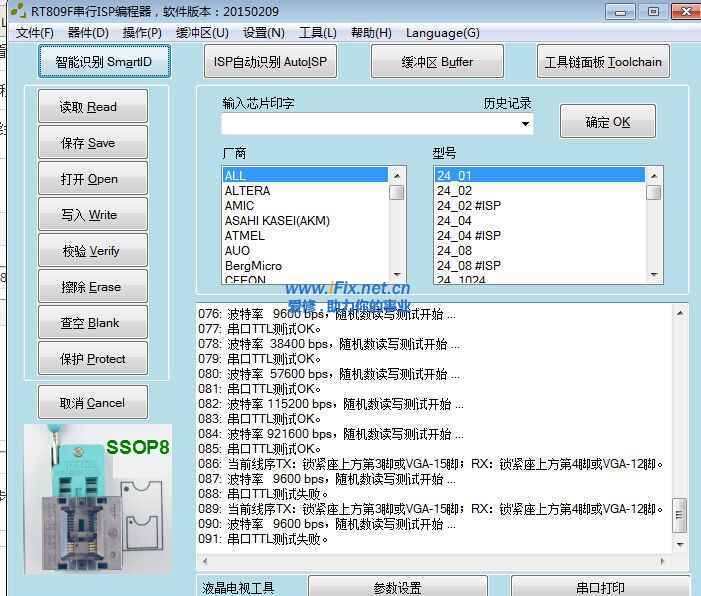Click the 读取 Read button
The height and width of the screenshot is (596, 701).
tap(93, 106)
